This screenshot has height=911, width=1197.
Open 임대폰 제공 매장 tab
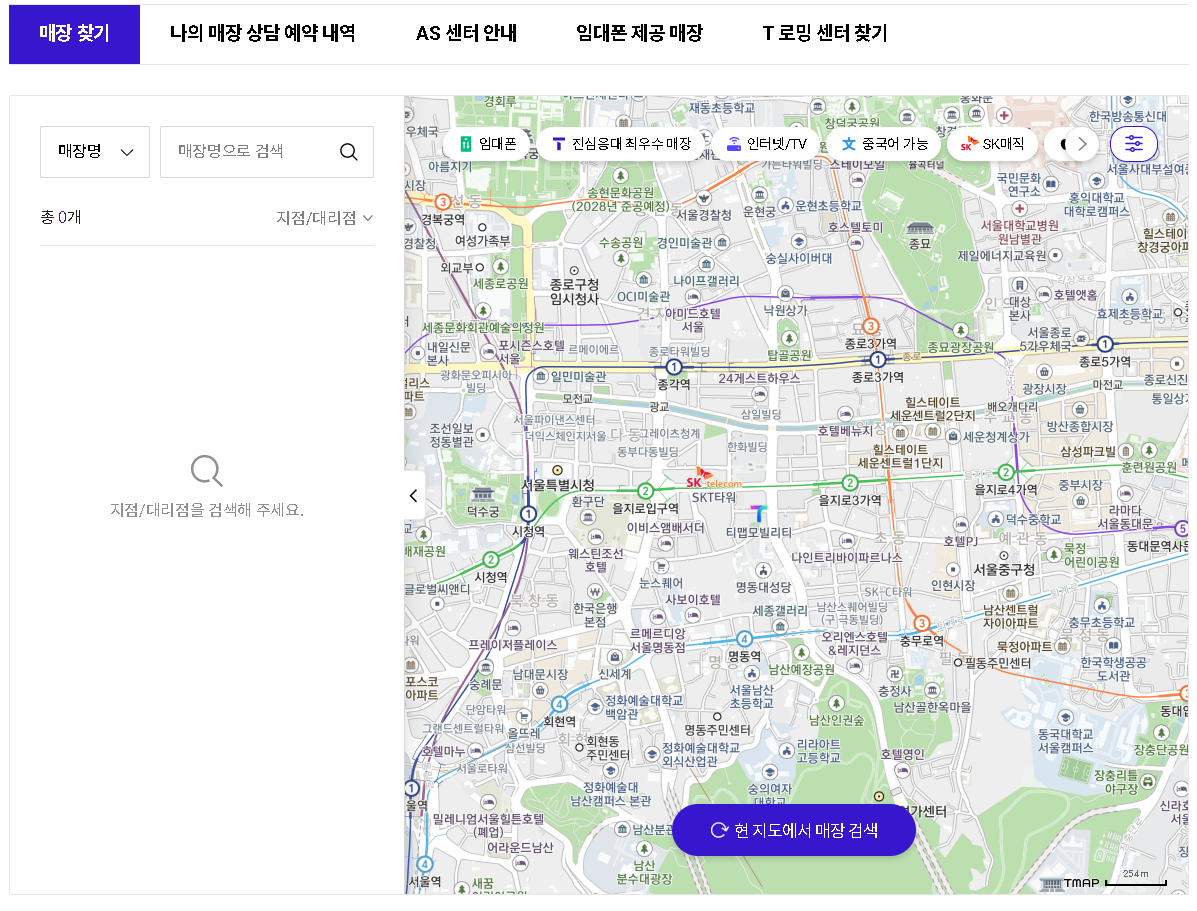(639, 34)
